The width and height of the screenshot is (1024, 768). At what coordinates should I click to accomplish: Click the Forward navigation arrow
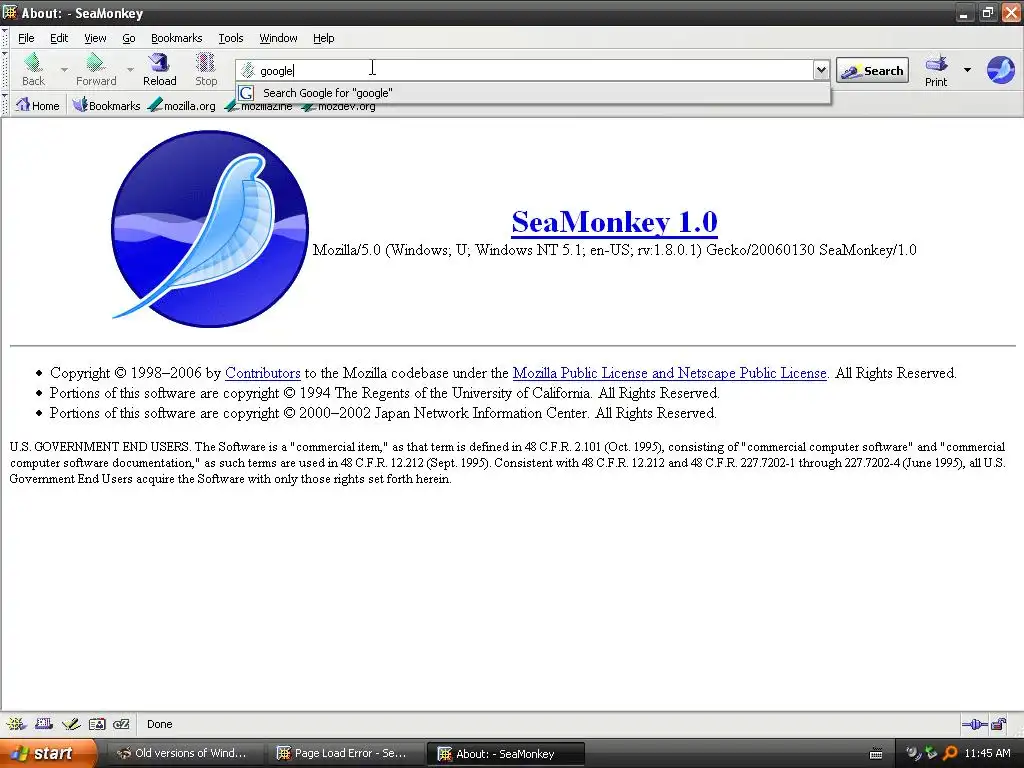(96, 69)
